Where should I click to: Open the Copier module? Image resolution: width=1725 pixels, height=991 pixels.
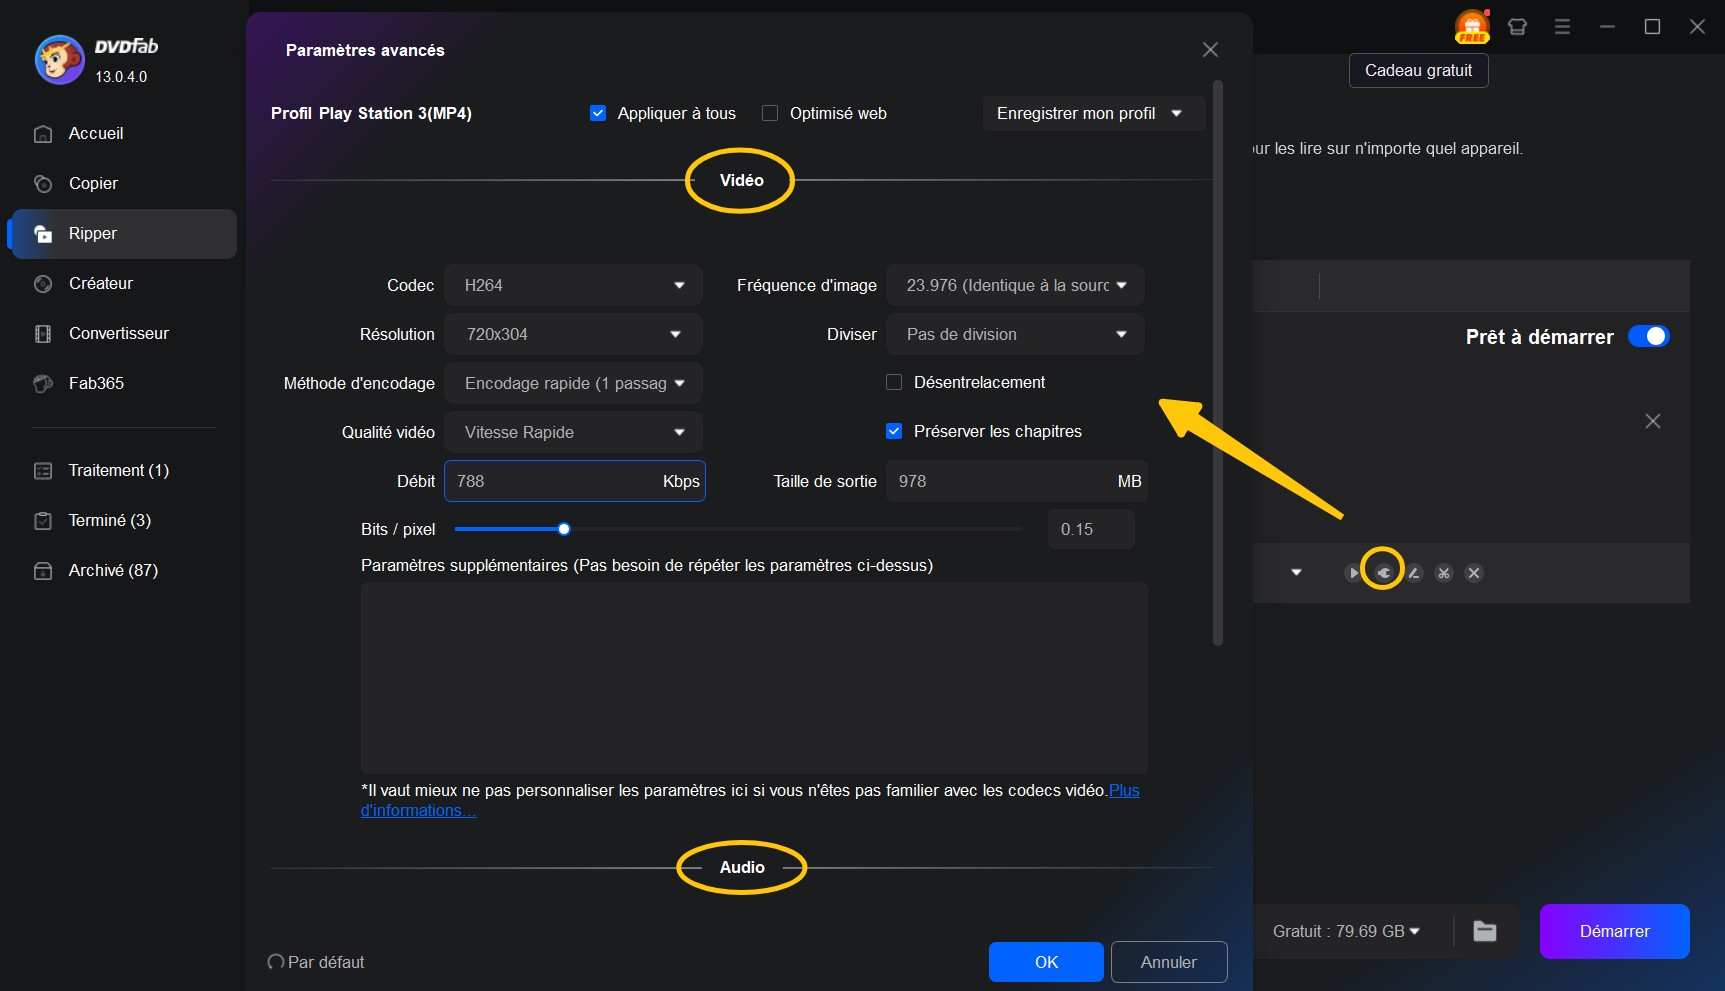point(91,183)
